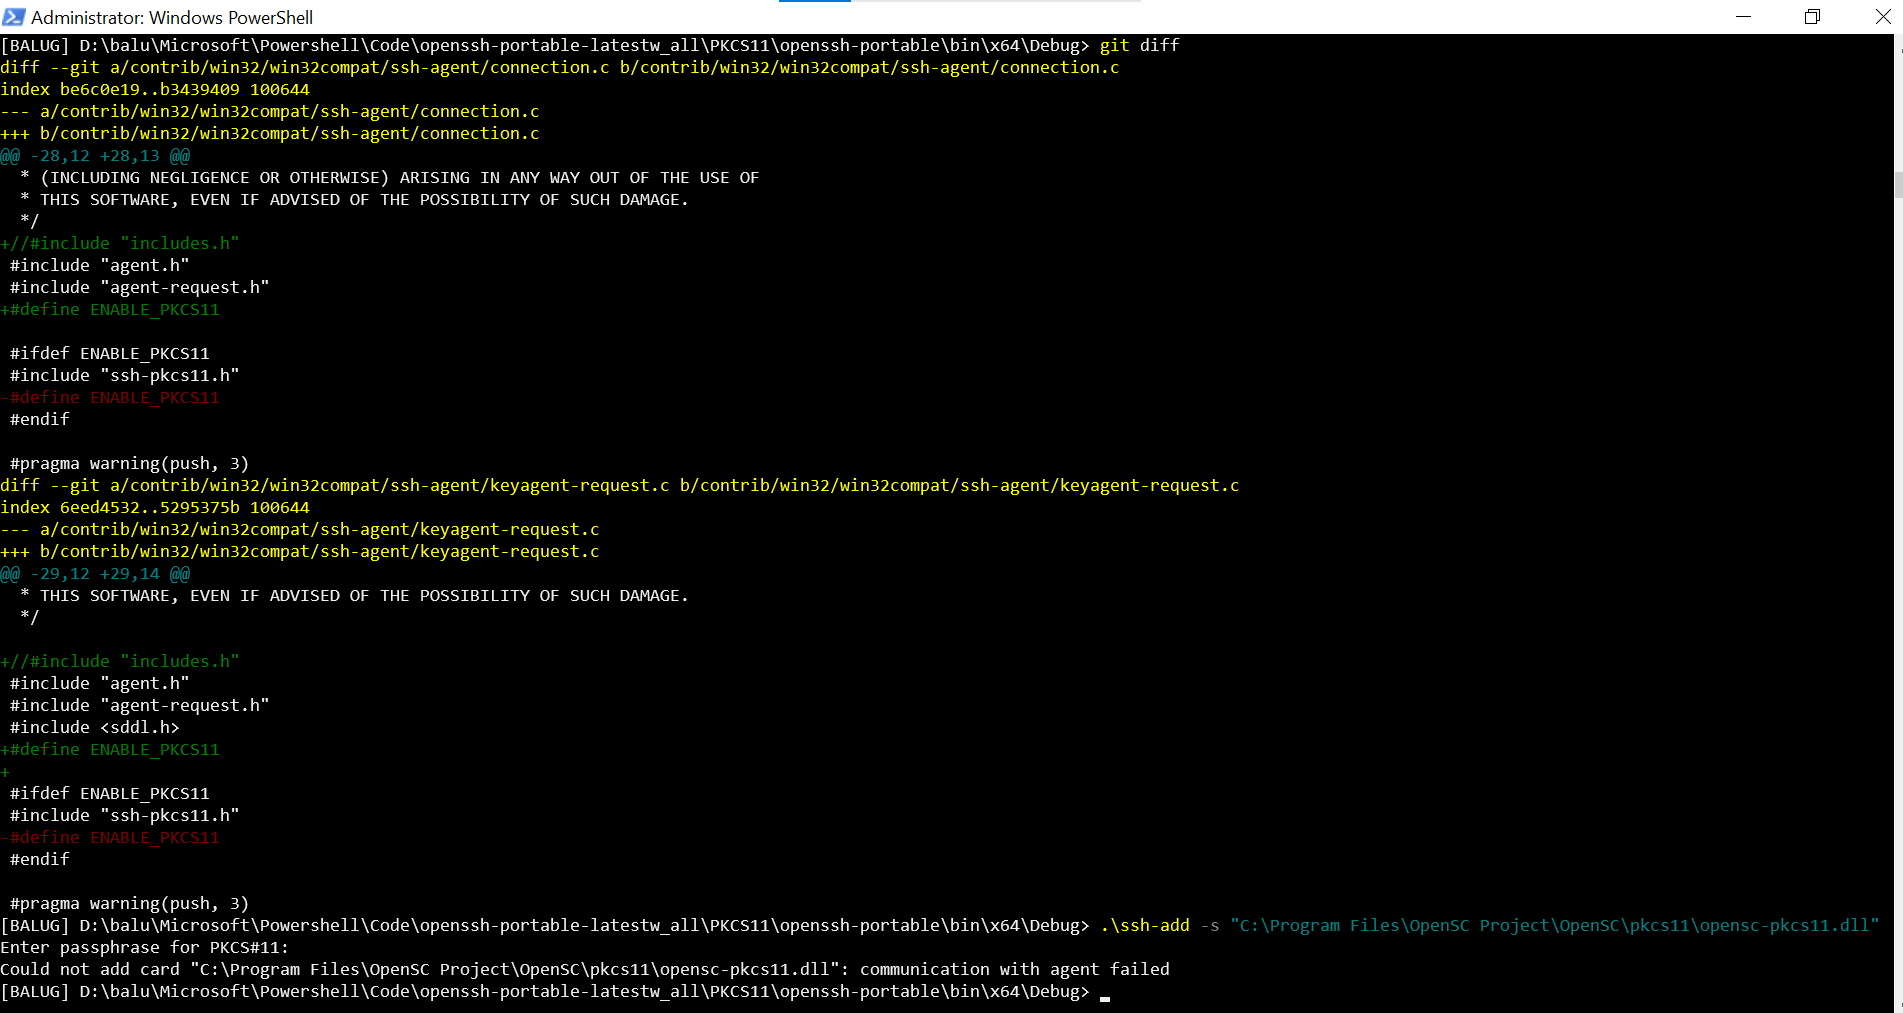1903x1013 pixels.
Task: Click the second '#endif' line
Action: pos(39,859)
